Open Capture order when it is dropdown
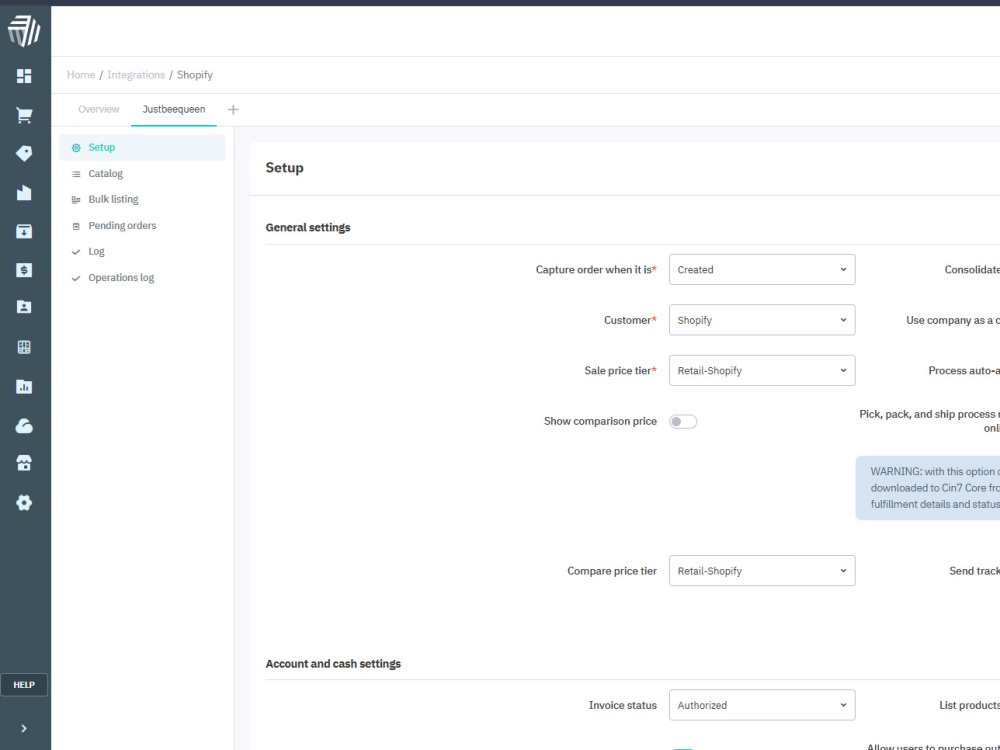Screen dimensions: 1000x750 click(761, 270)
